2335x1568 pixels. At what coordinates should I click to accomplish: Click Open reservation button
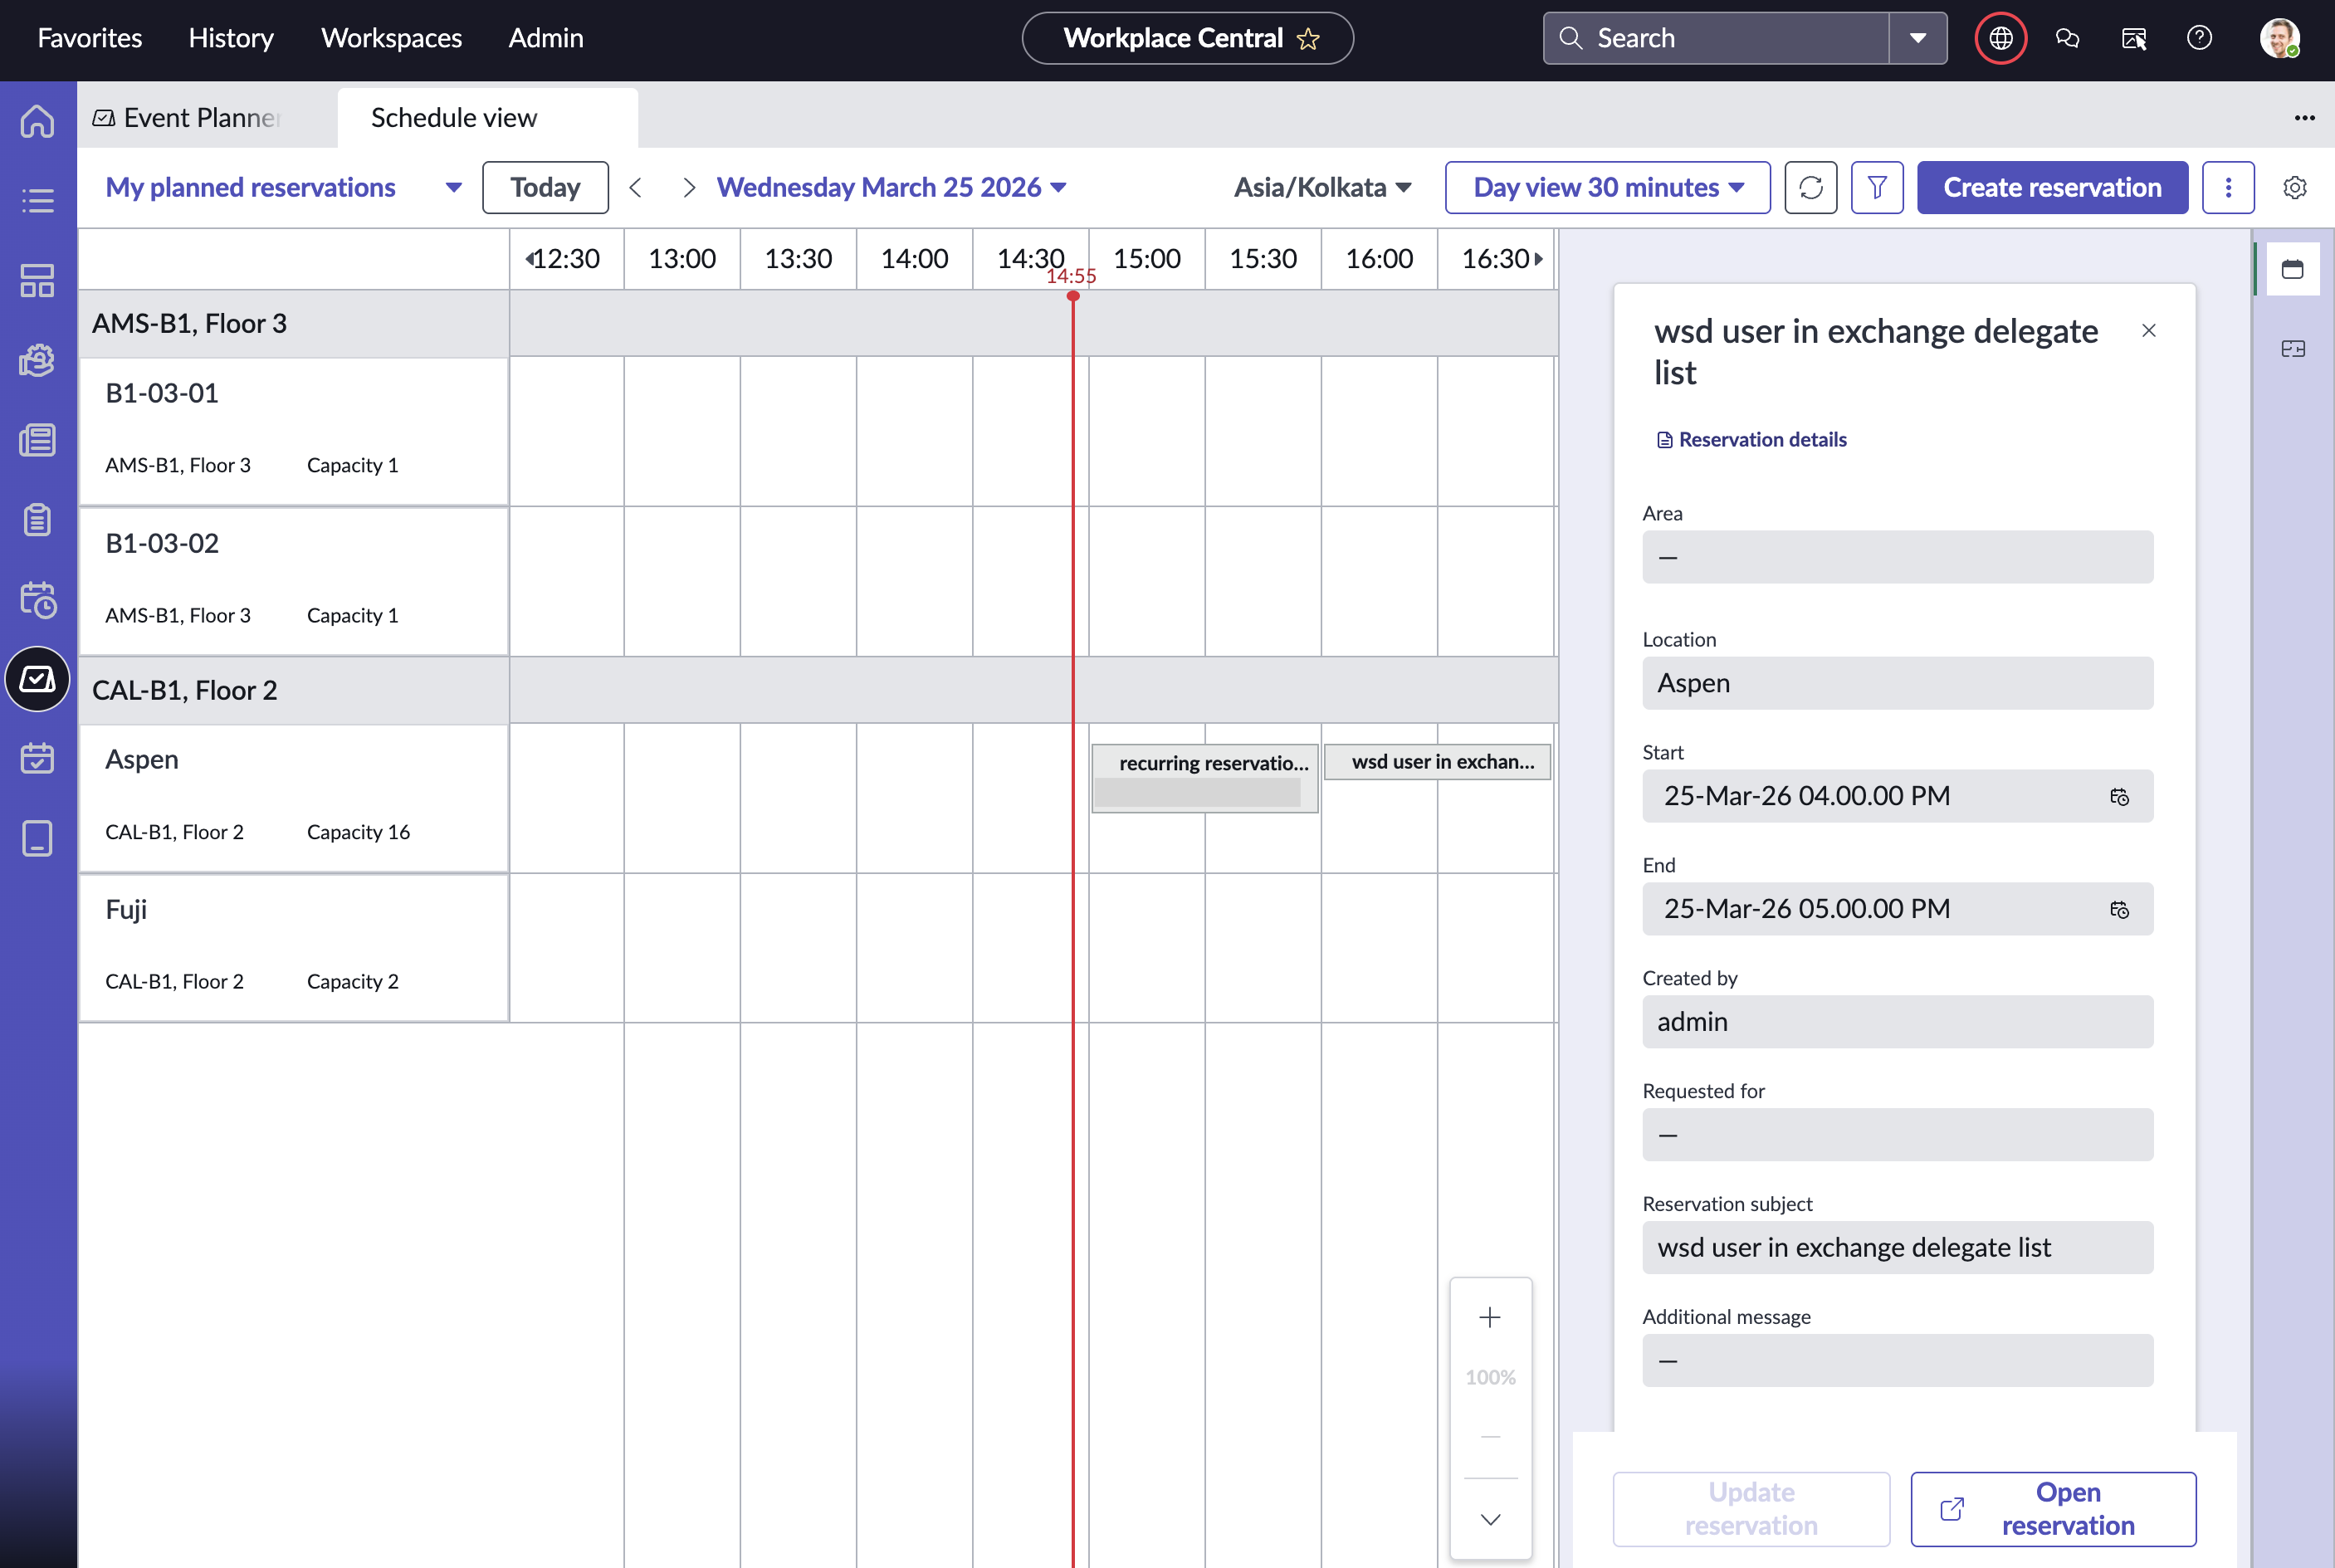coord(2052,1509)
